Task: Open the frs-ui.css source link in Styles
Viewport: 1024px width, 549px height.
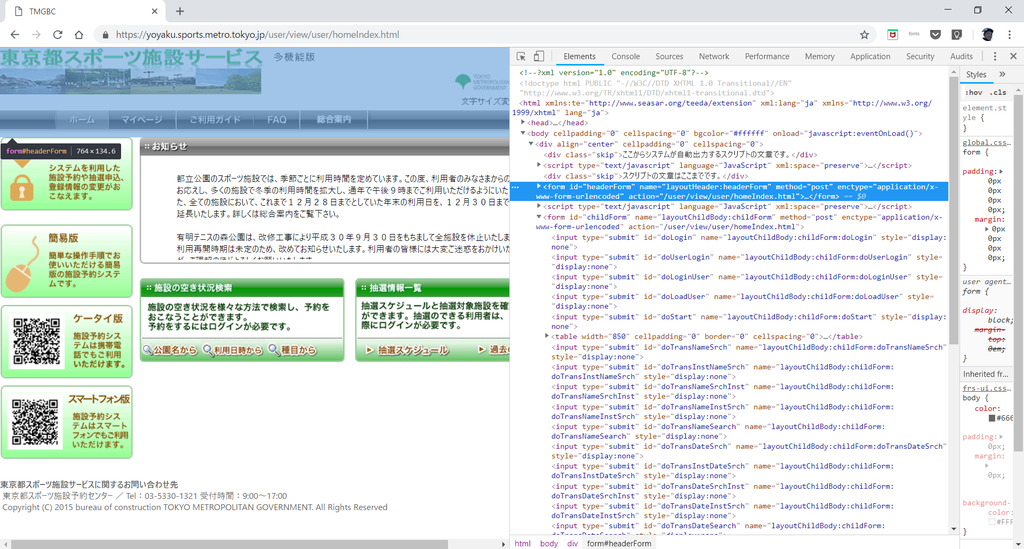Action: tap(985, 388)
